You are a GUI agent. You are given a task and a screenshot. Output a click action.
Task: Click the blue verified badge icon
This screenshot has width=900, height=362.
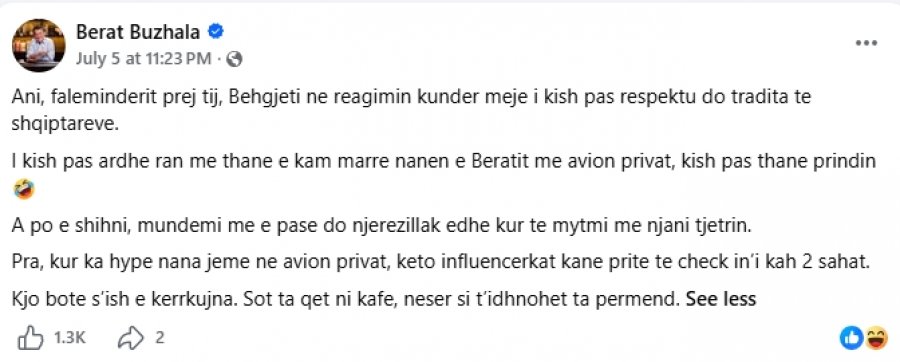tap(215, 32)
